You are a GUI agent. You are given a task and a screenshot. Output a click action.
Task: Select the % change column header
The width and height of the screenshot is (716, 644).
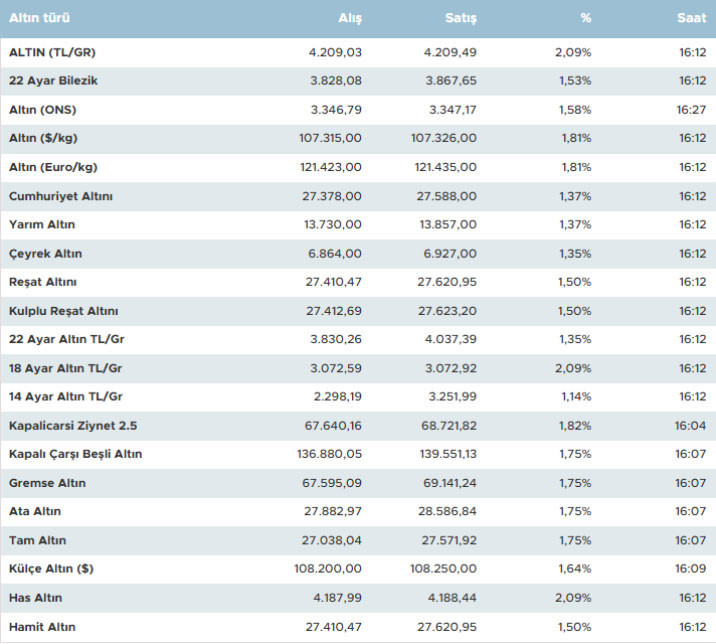585,19
